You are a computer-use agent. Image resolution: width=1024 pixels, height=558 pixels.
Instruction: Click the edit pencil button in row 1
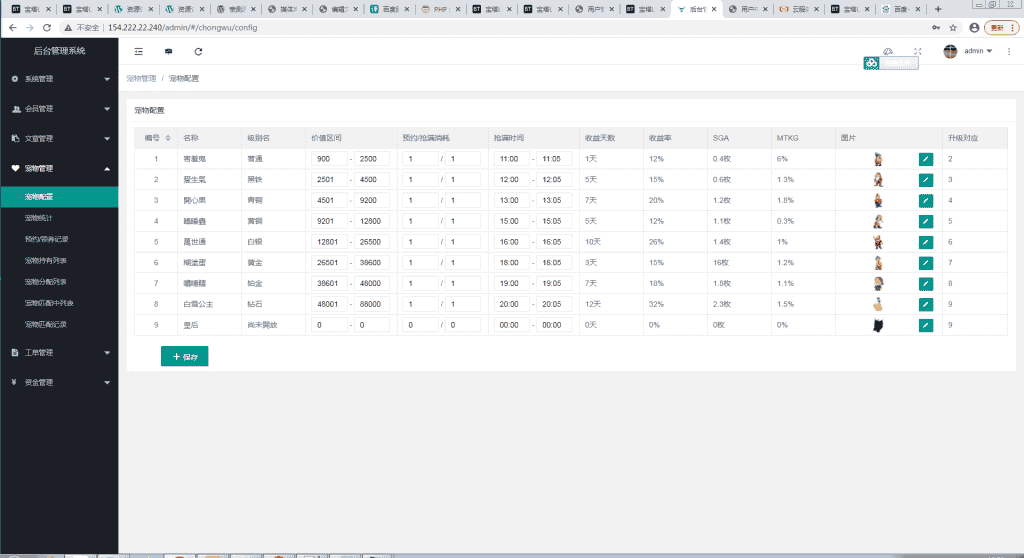925,158
